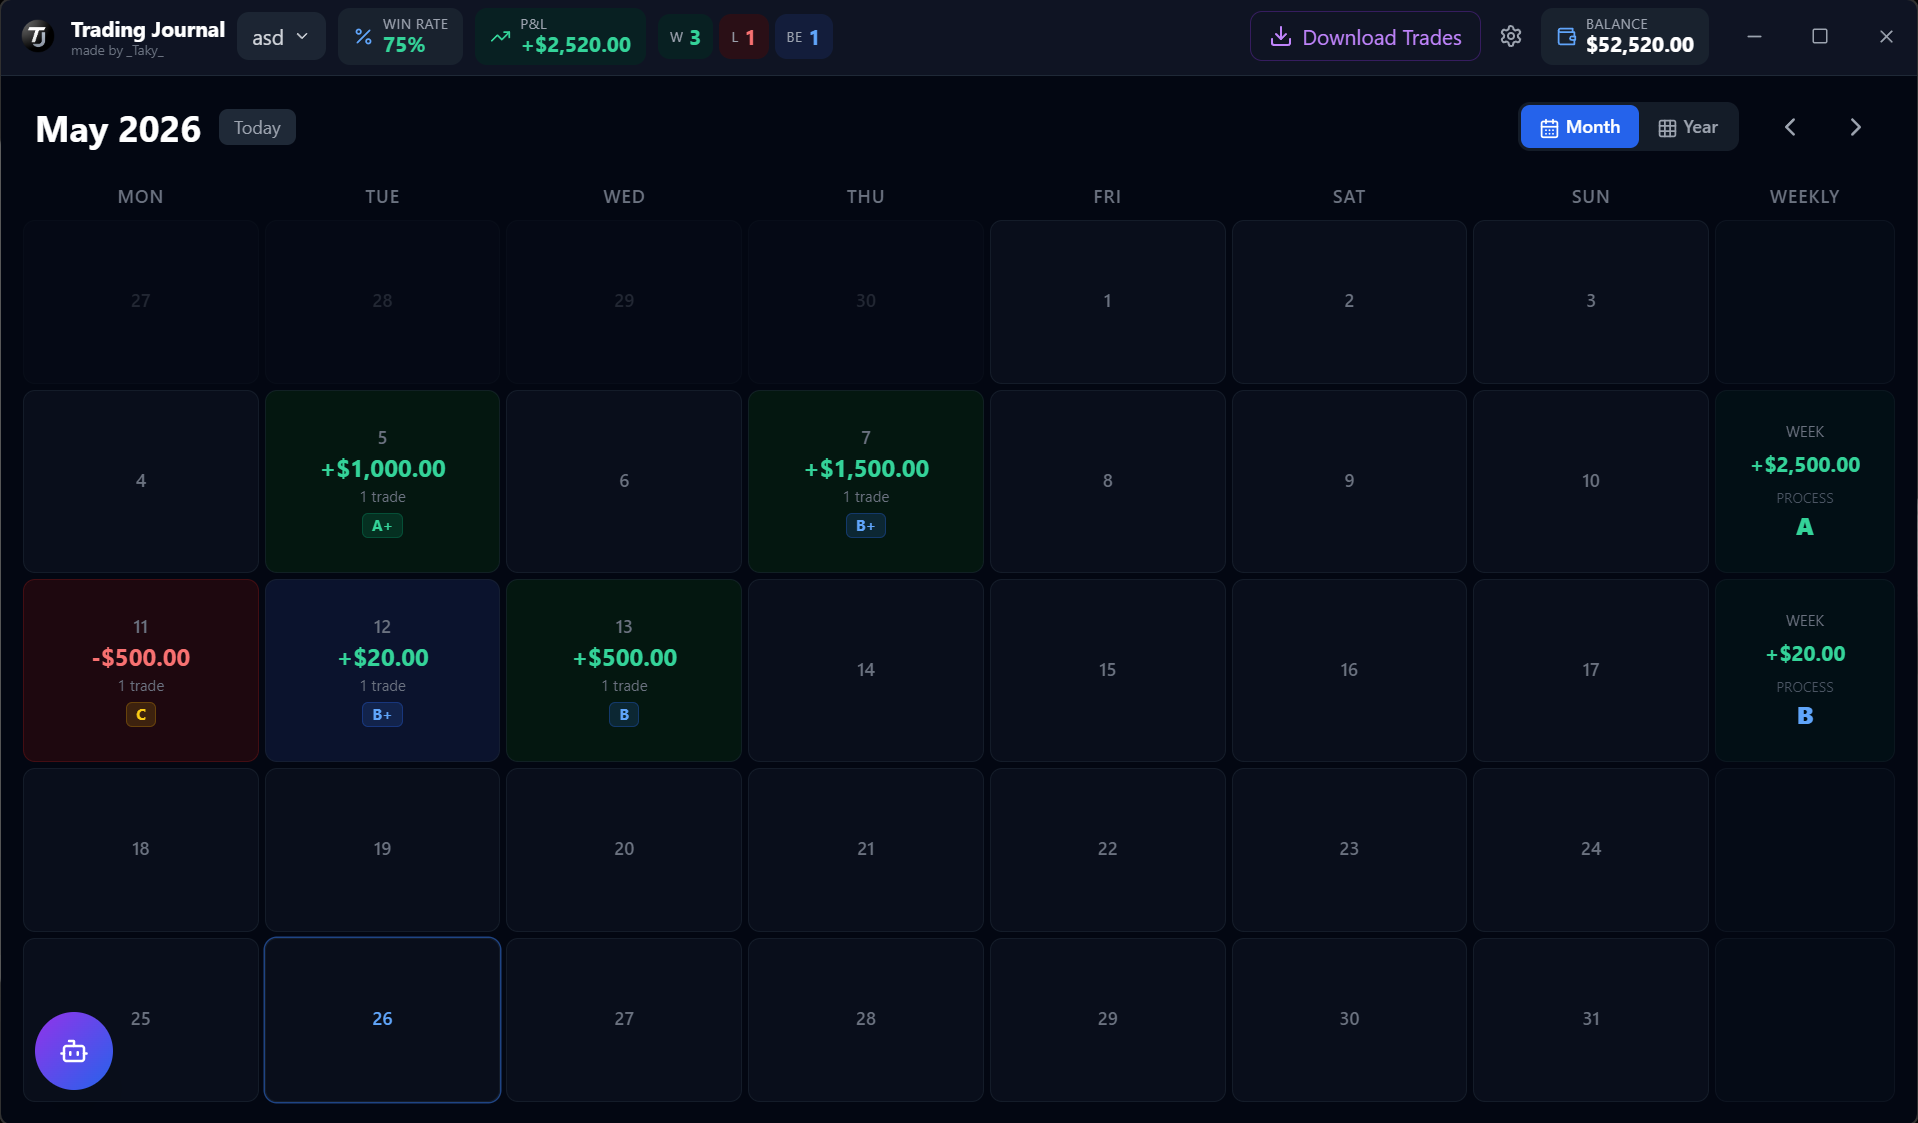Open May 5 with +$1,000.00 trade
1918x1123 pixels.
point(382,481)
